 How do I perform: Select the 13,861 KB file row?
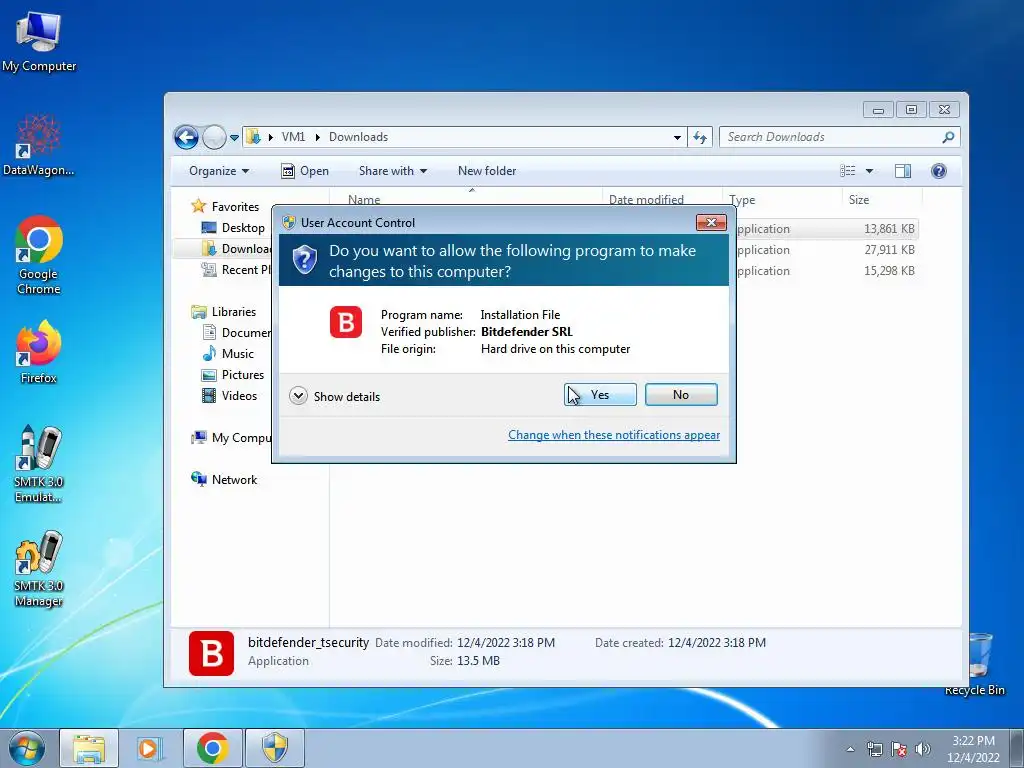pos(826,229)
